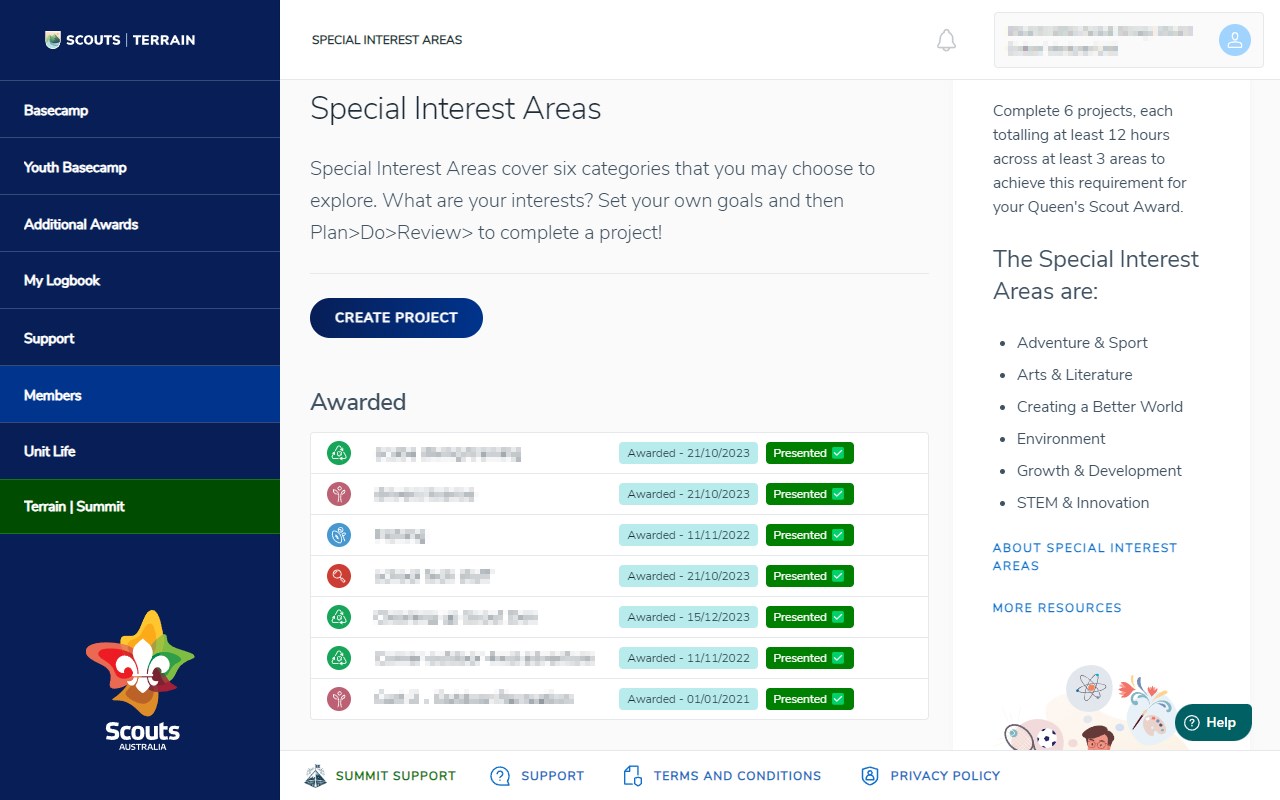Viewport: 1280px width, 800px height.
Task: Click the Growth & Development list item
Action: (1099, 471)
